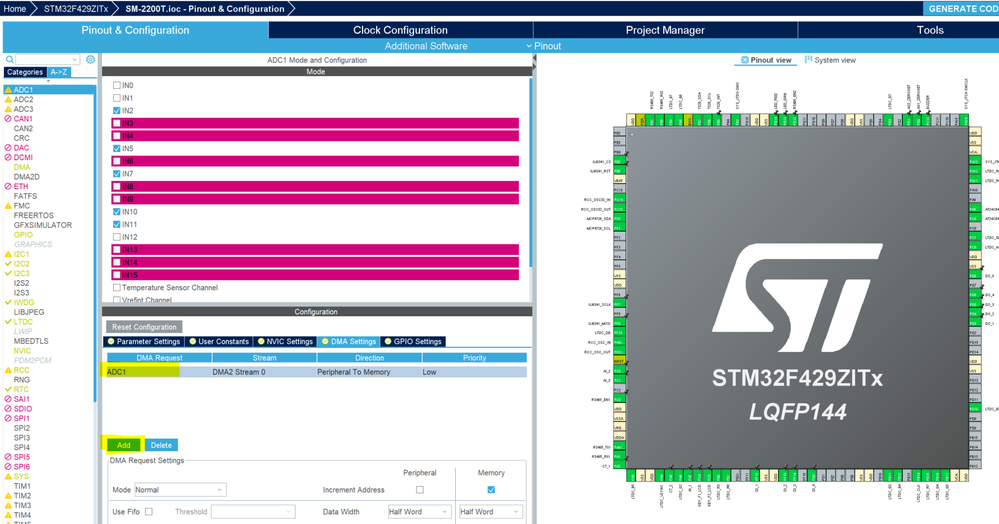Uncheck the IN11 channel checkbox
This screenshot has width=999, height=524.
click(x=117, y=224)
